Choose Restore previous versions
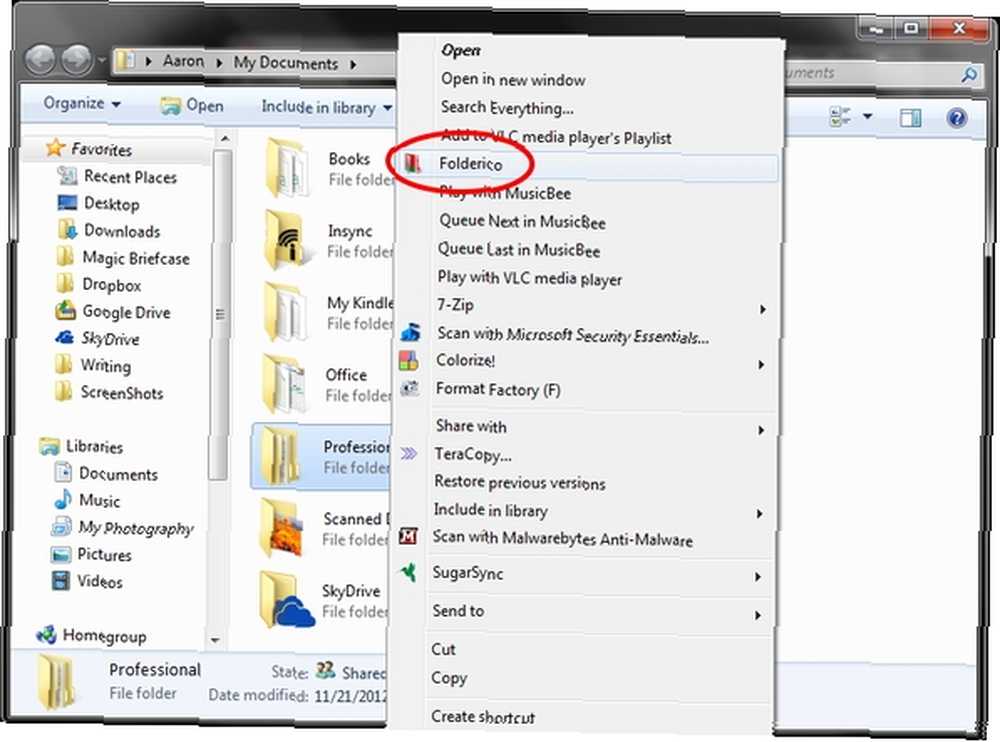Viewport: 1000px width, 742px height. 520,482
